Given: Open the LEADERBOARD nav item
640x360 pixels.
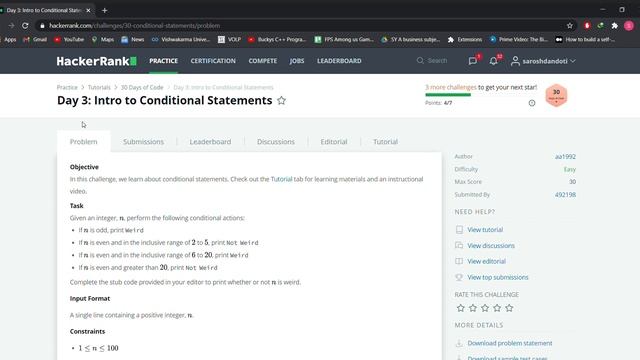Looking at the screenshot, I should [339, 61].
